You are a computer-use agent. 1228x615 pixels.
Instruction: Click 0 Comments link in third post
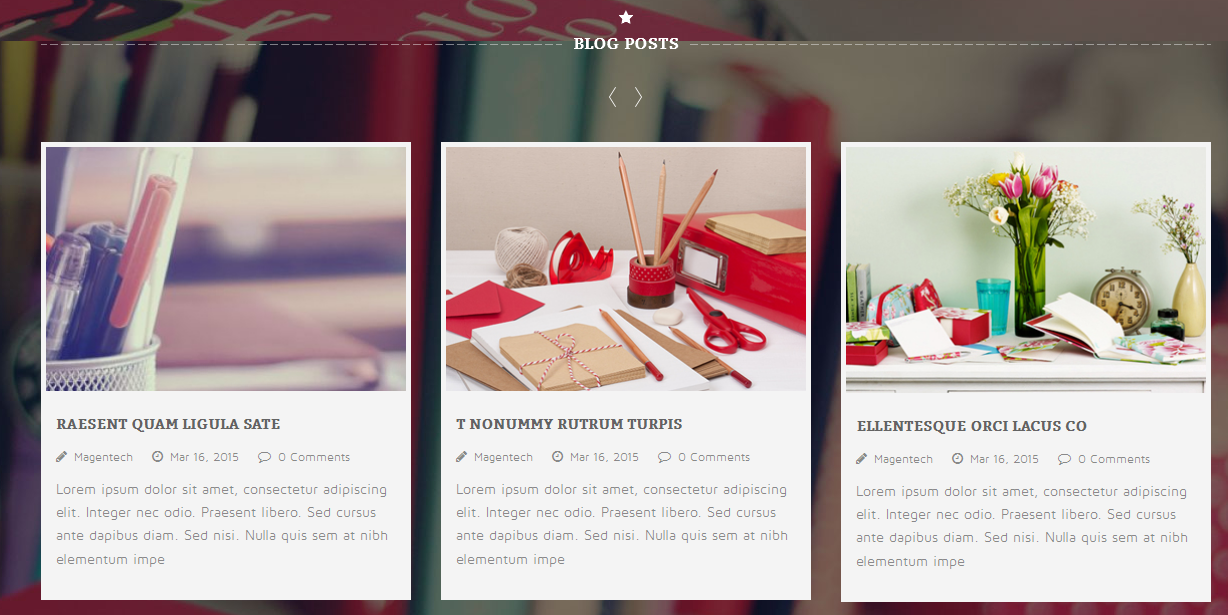click(1114, 459)
